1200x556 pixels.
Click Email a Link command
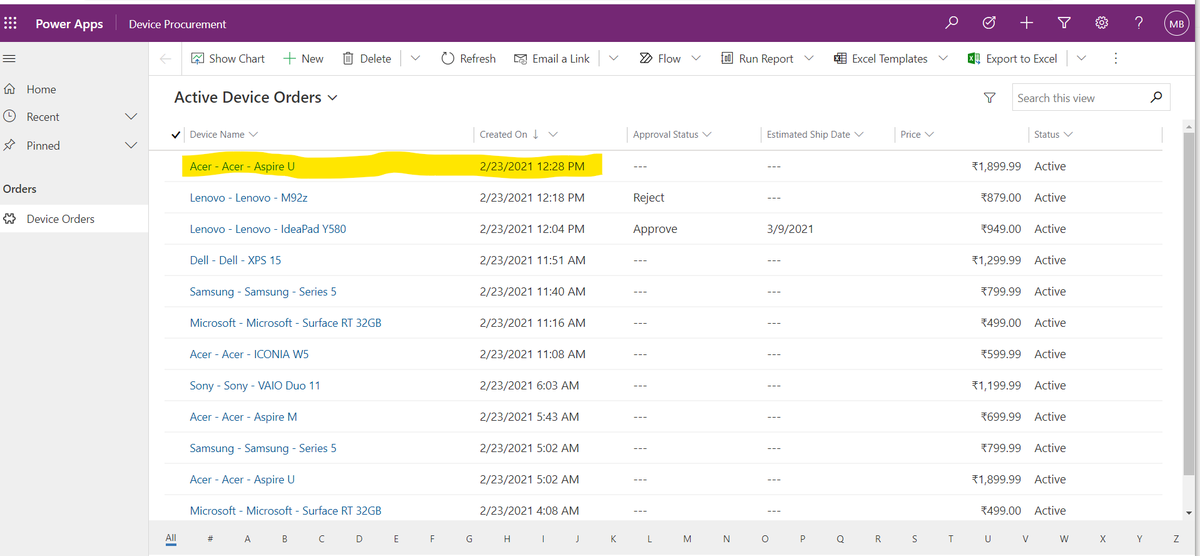[551, 59]
